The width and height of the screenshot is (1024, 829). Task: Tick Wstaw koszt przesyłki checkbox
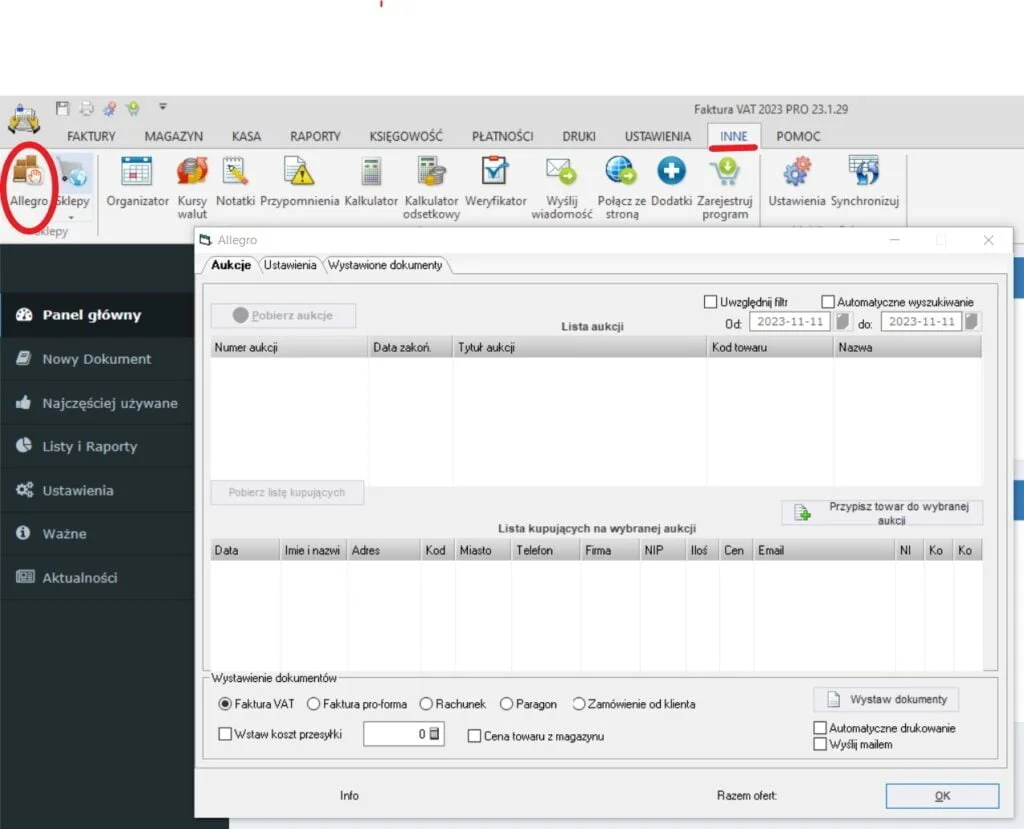pyautogui.click(x=225, y=734)
